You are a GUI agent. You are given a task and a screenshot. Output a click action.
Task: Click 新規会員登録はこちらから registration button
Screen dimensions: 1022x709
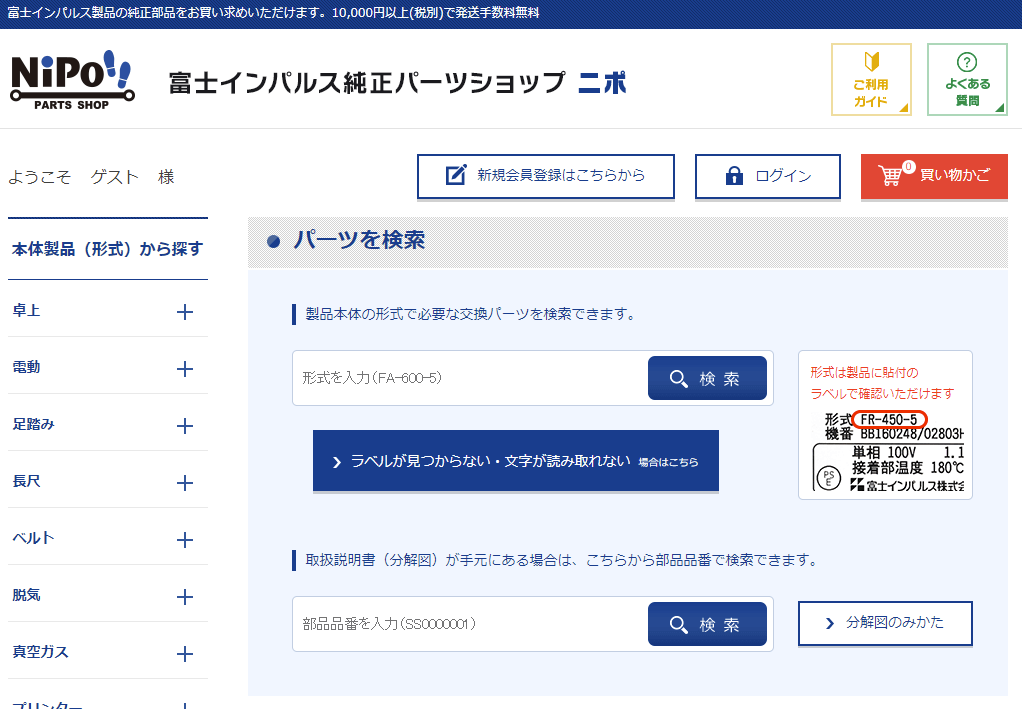(x=545, y=176)
